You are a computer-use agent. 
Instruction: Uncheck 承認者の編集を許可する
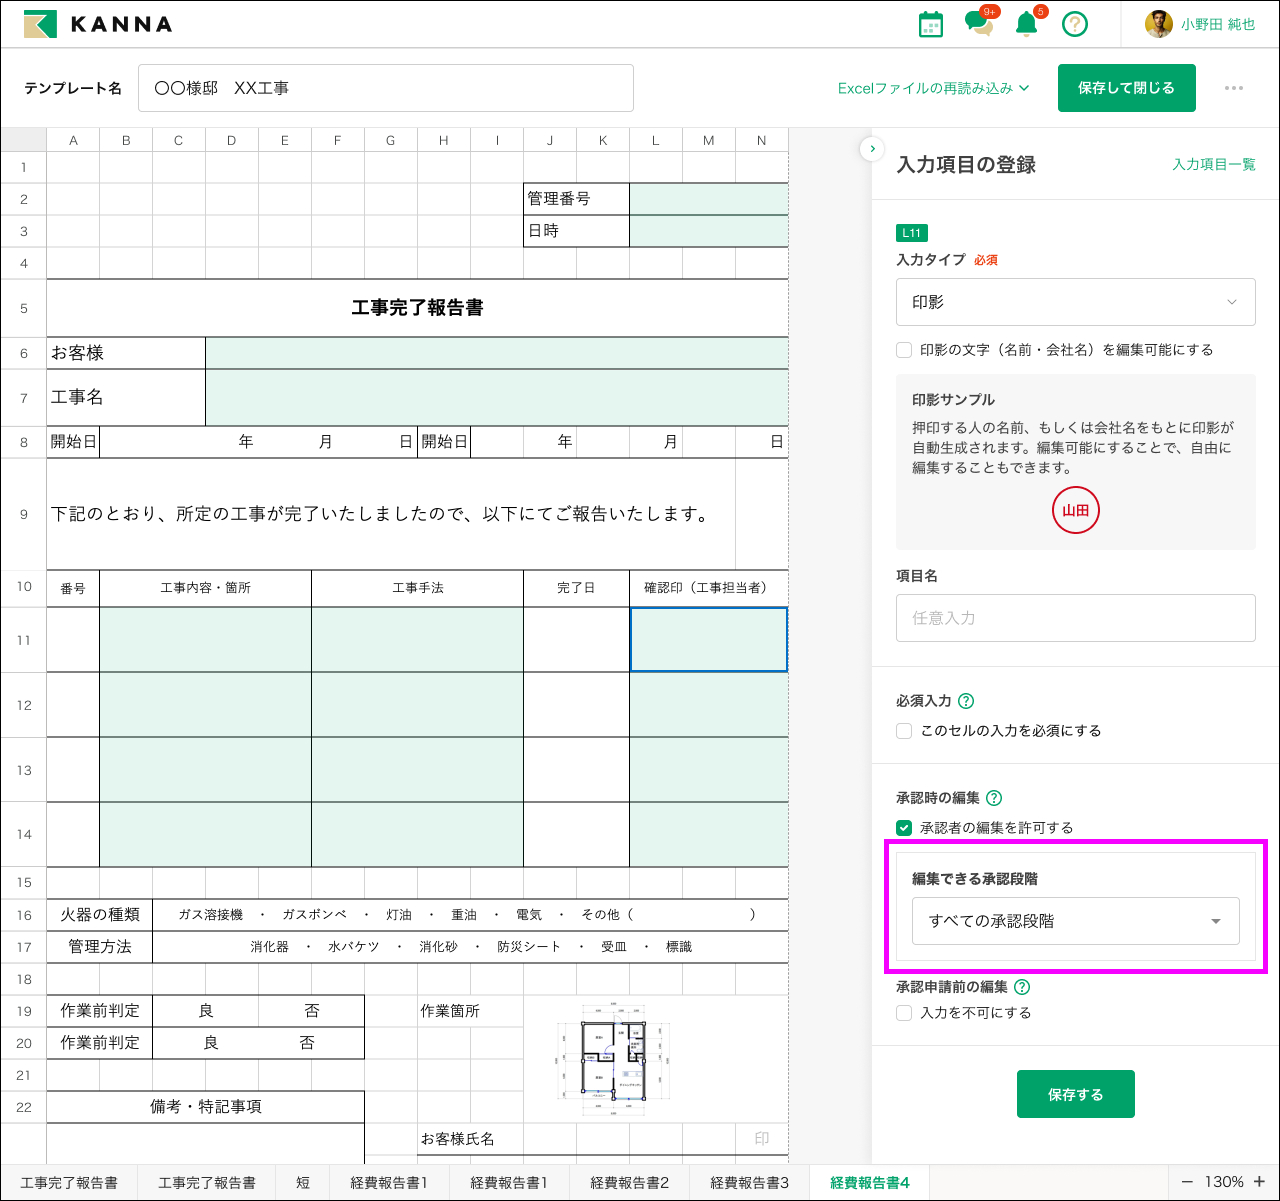(904, 828)
